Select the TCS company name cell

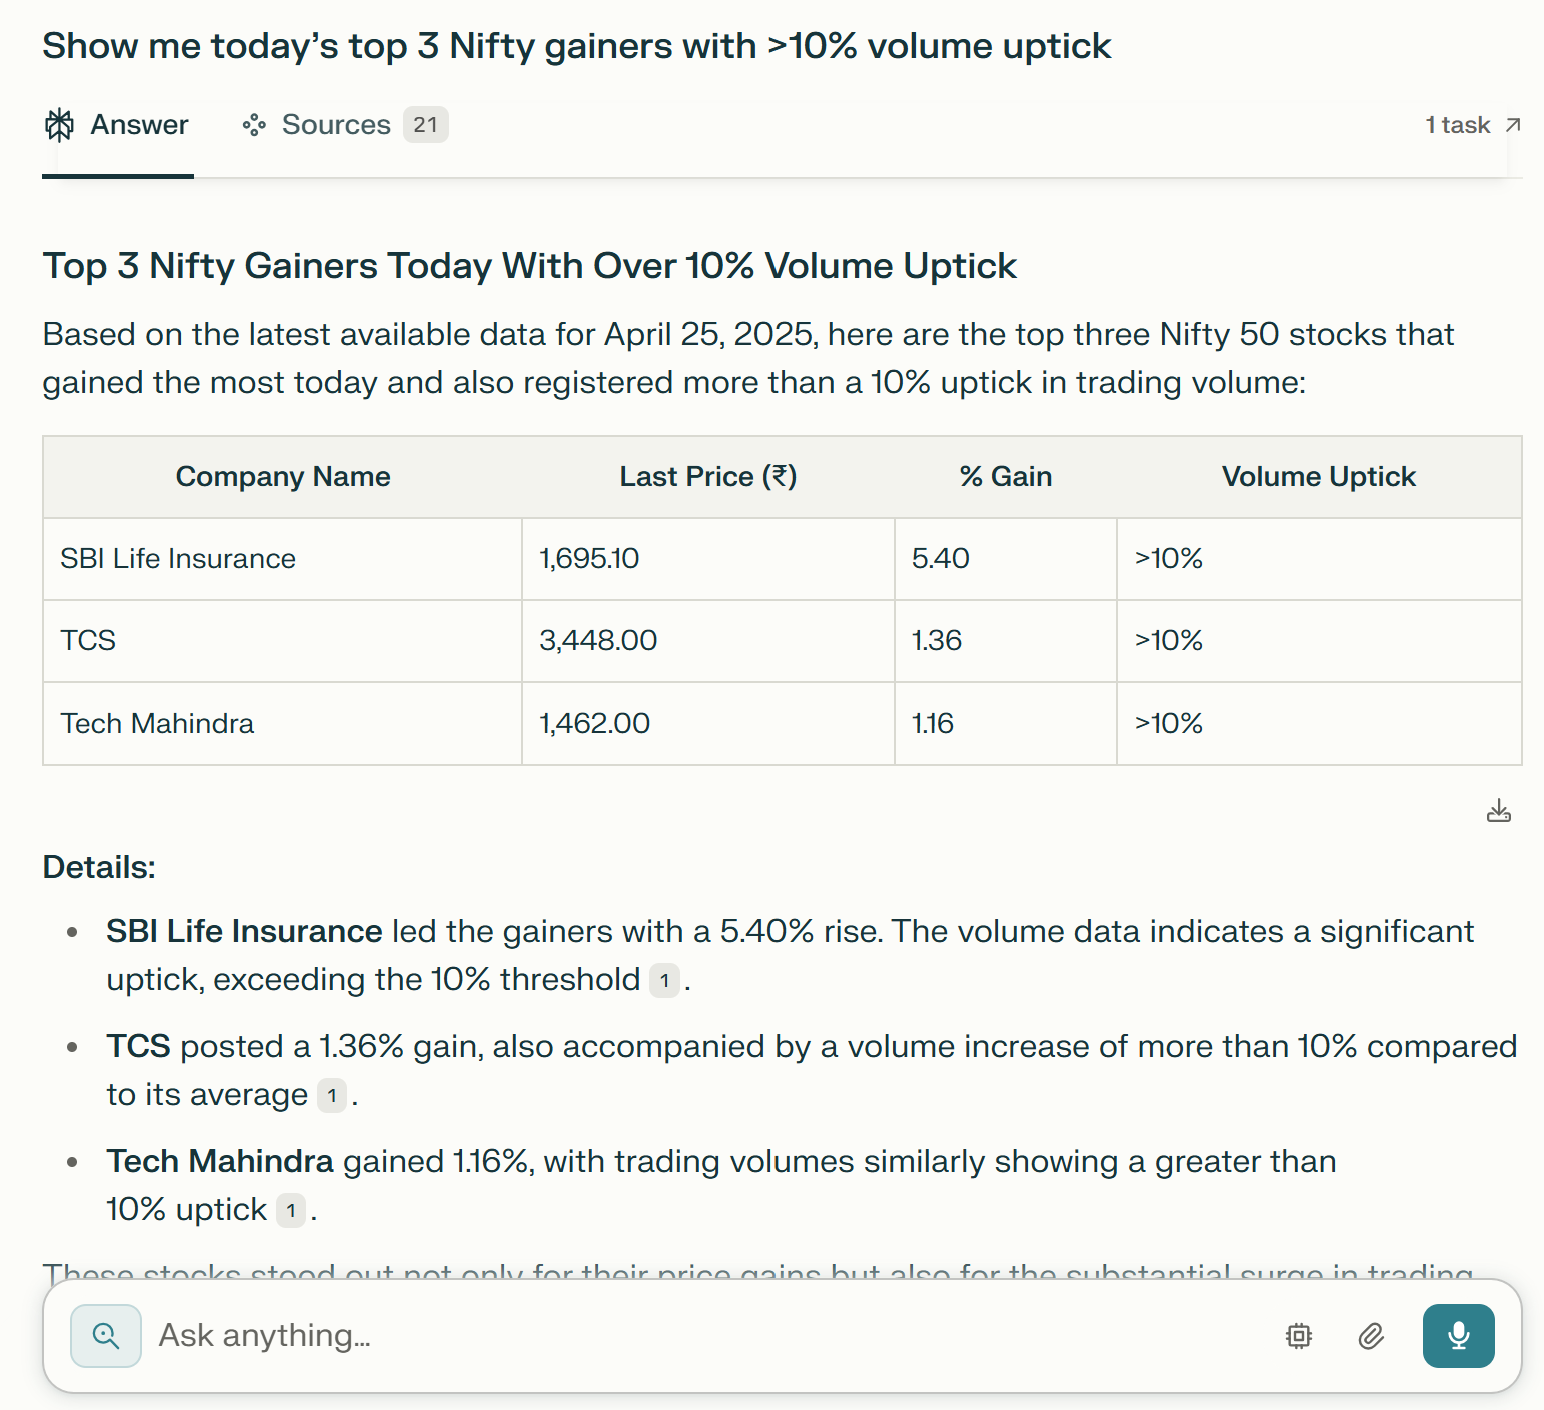click(282, 641)
